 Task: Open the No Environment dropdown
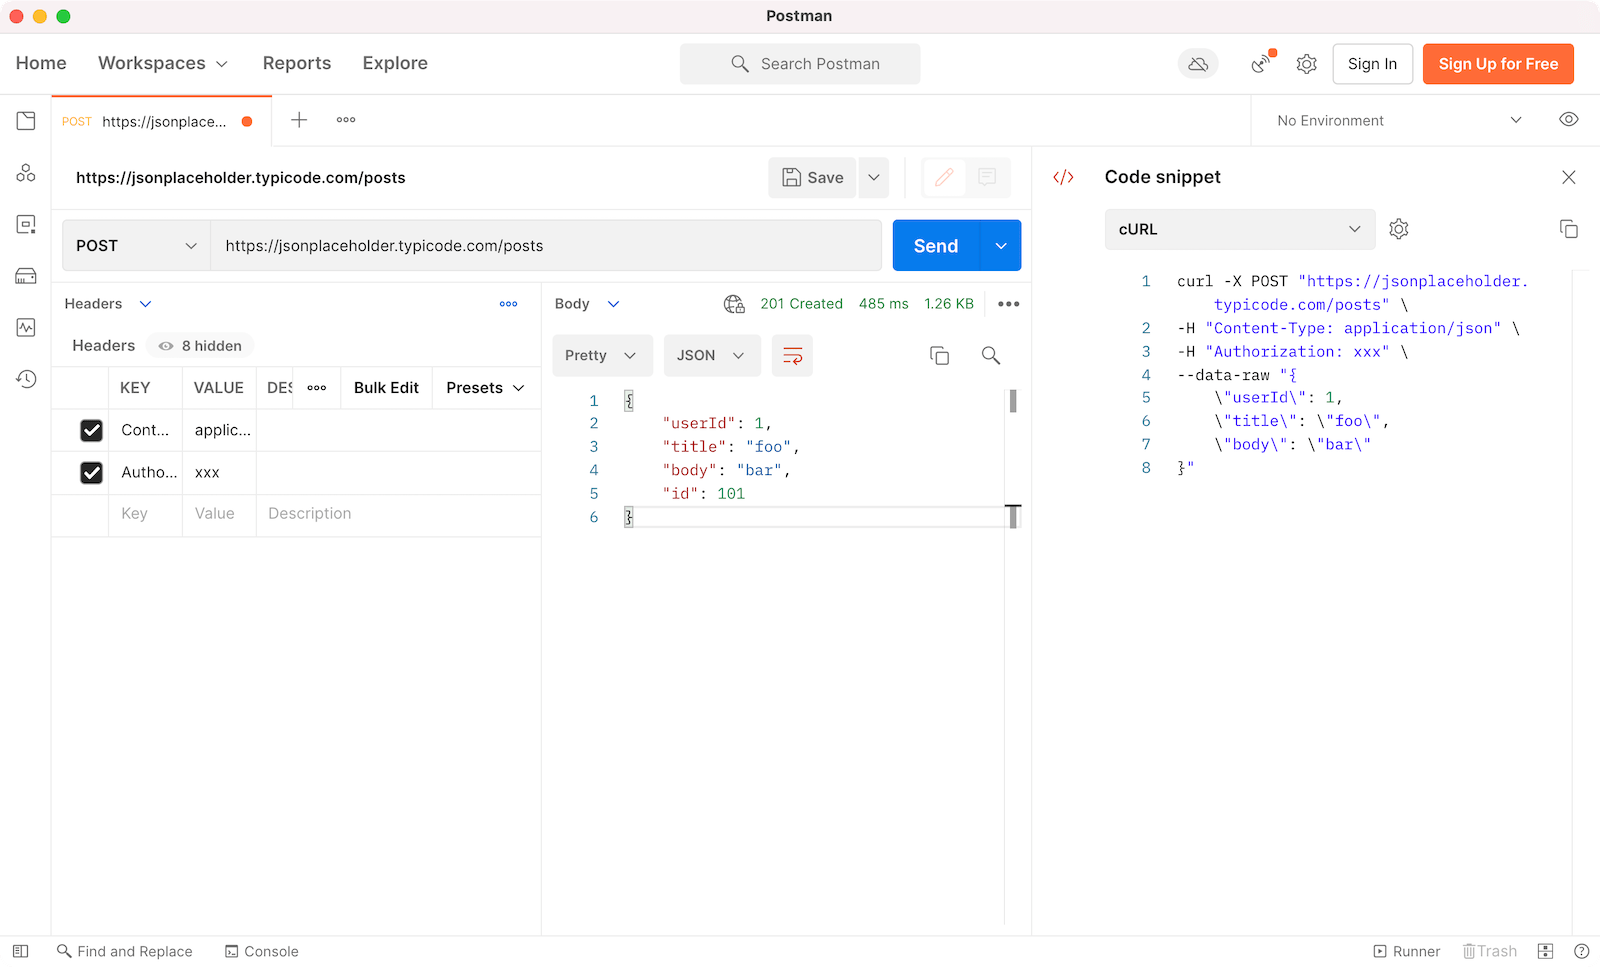(1399, 120)
